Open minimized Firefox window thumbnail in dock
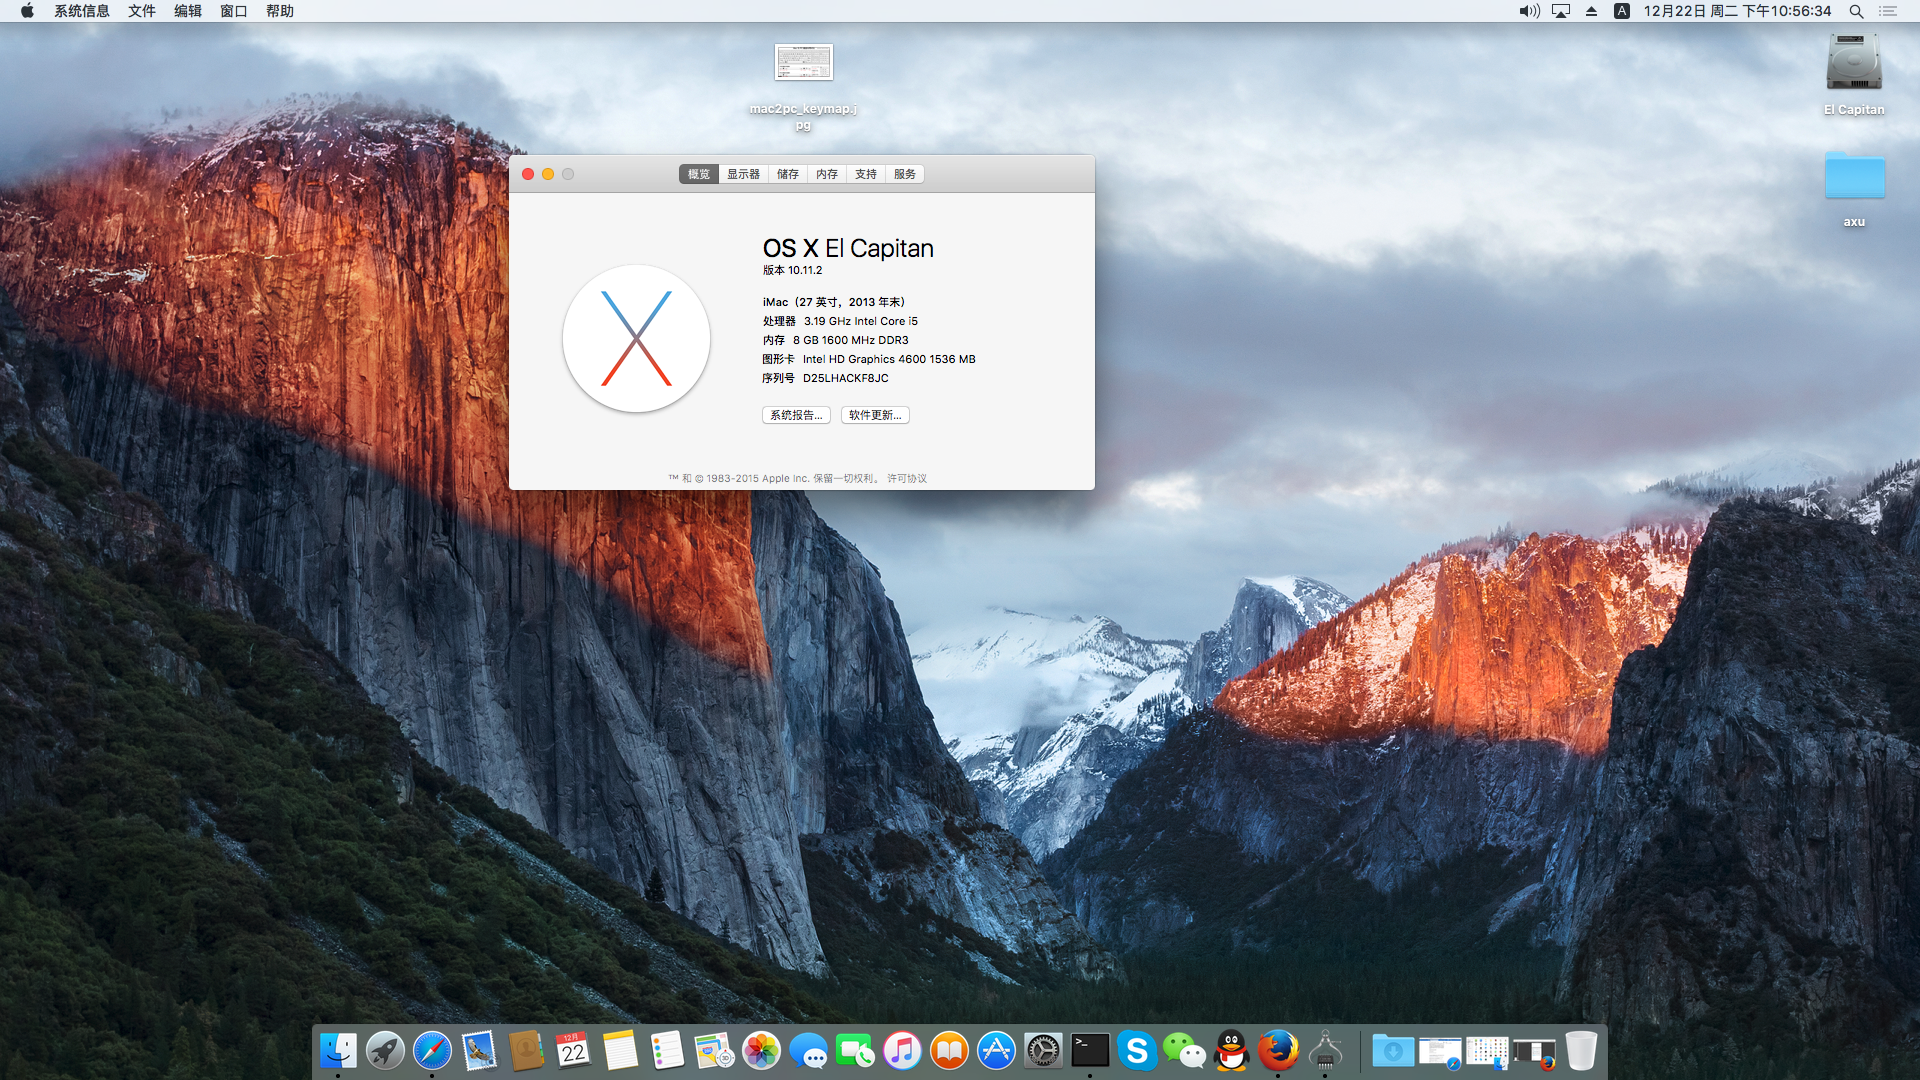Screen dimensions: 1920x1080 [1534, 1053]
